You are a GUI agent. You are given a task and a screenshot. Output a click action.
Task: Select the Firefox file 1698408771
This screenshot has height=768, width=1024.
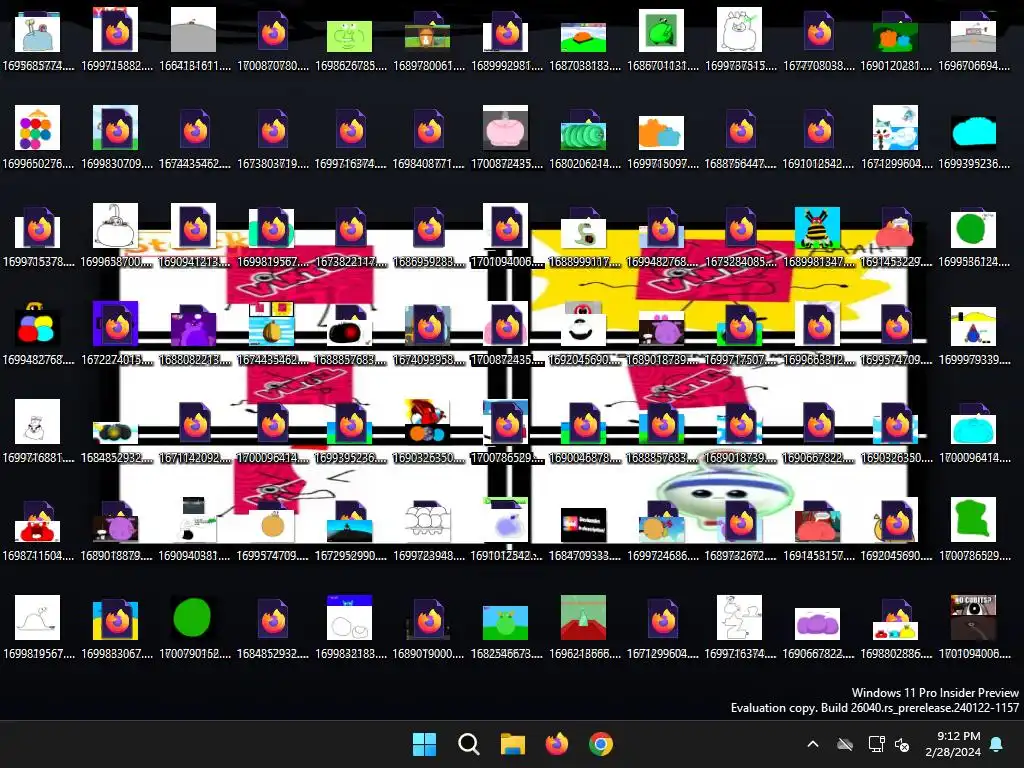(428, 138)
